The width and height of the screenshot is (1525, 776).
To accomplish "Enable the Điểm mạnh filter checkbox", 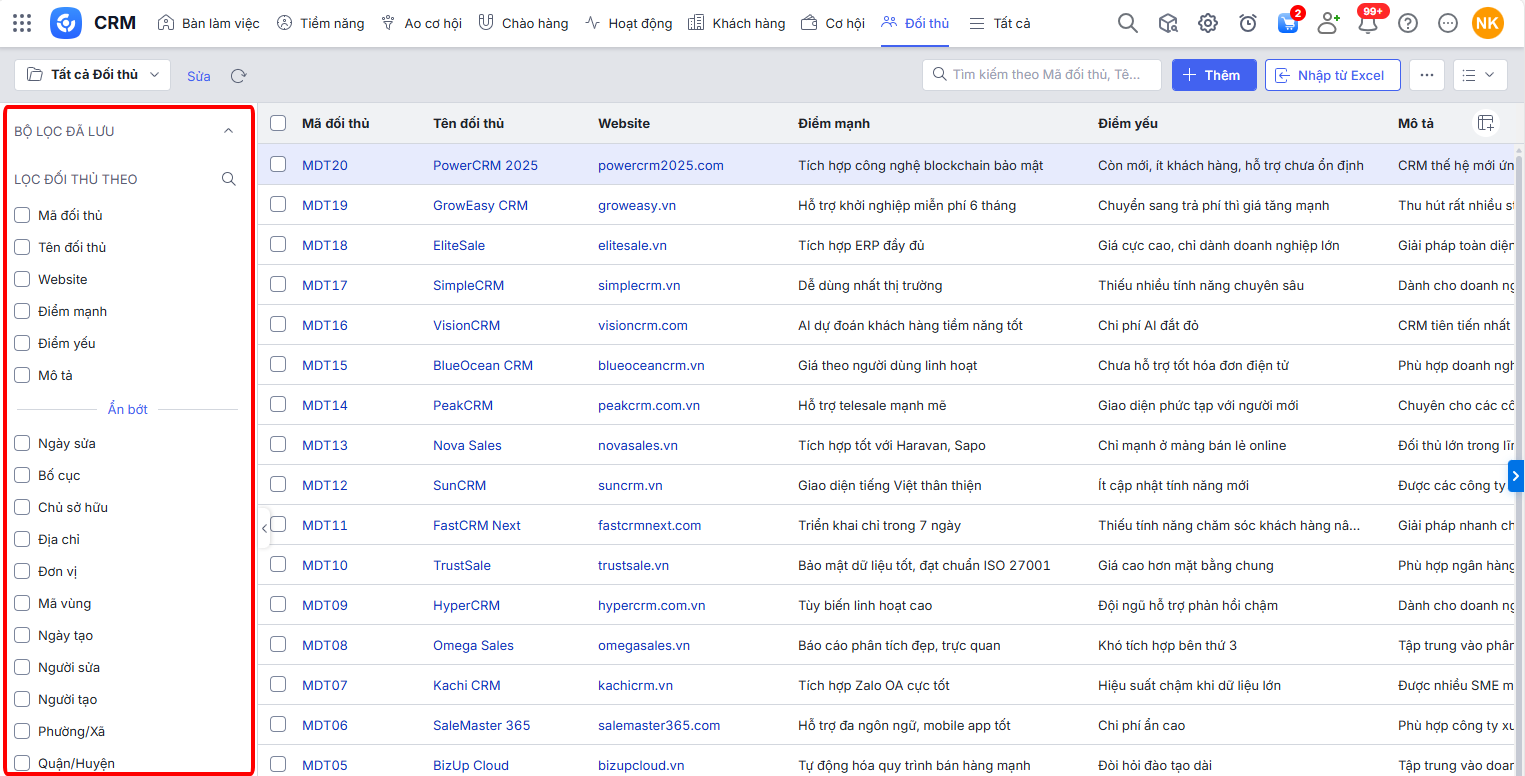I will (x=22, y=311).
